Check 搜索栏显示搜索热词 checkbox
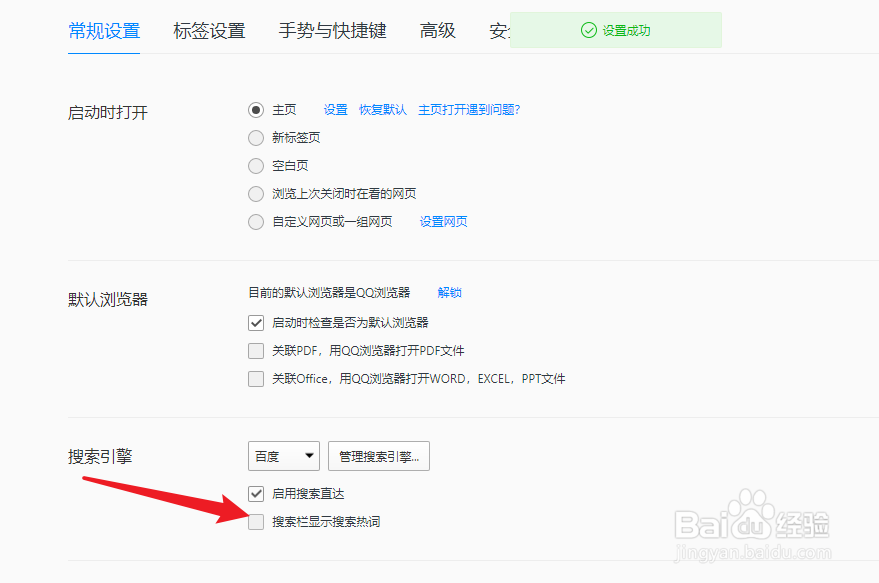Image resolution: width=879 pixels, height=583 pixels. 256,522
